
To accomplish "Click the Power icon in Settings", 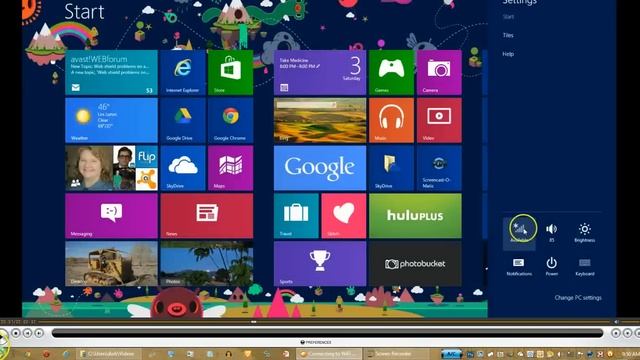I will 551,267.
